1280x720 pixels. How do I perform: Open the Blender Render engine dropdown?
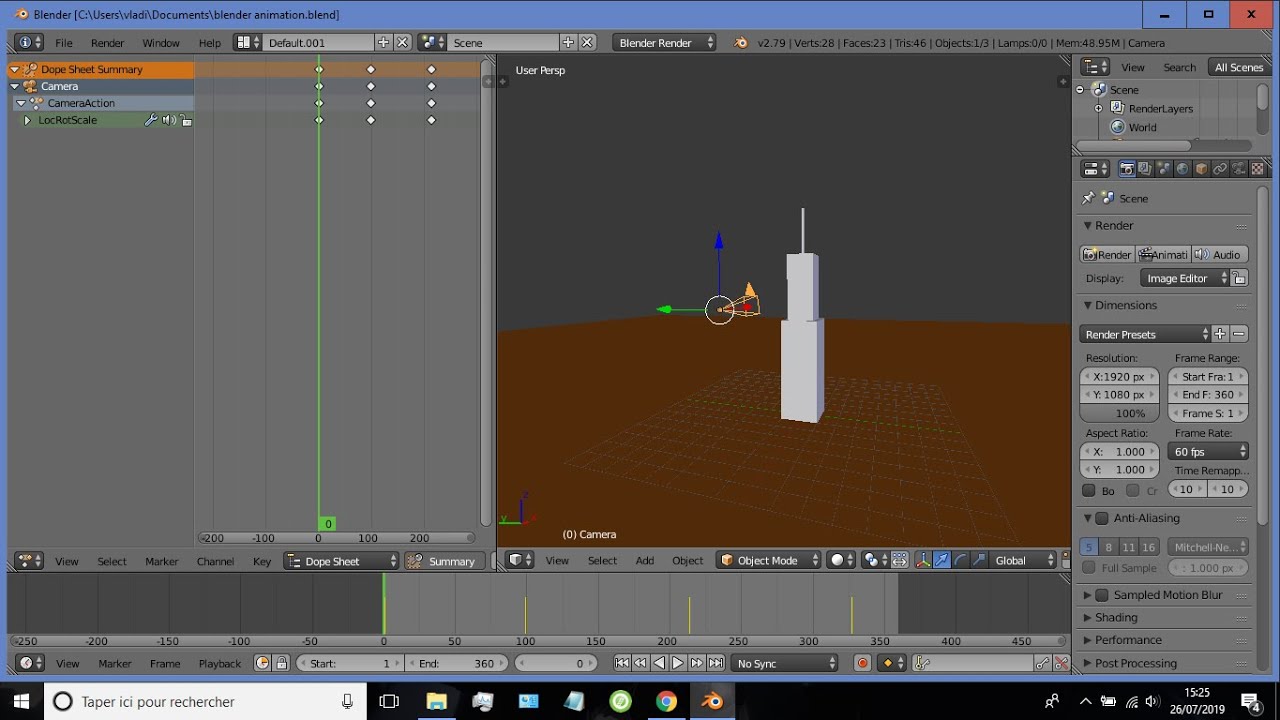pos(664,43)
